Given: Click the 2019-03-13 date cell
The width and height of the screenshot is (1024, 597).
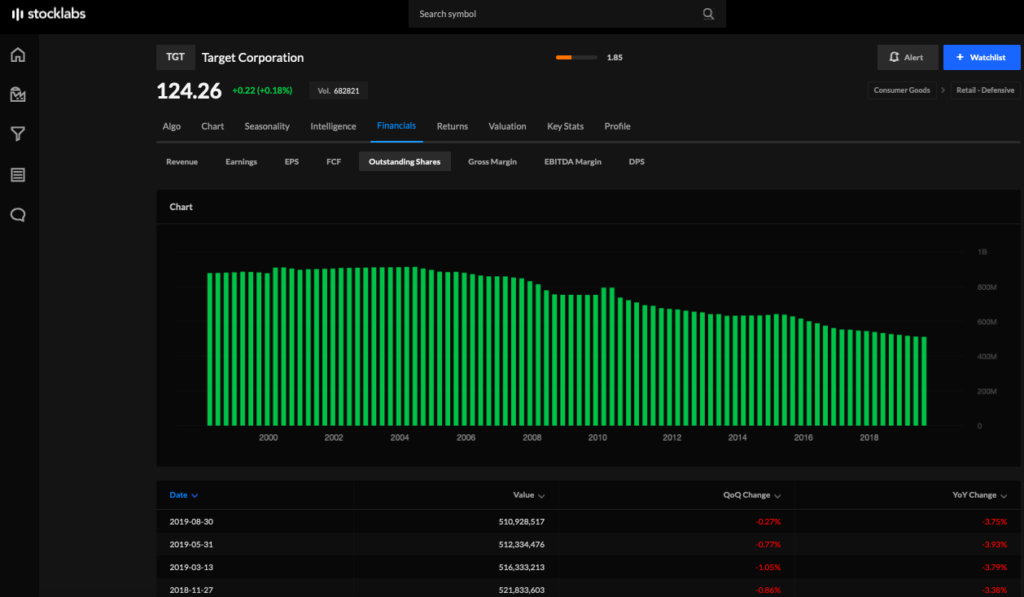Looking at the screenshot, I should click(191, 567).
